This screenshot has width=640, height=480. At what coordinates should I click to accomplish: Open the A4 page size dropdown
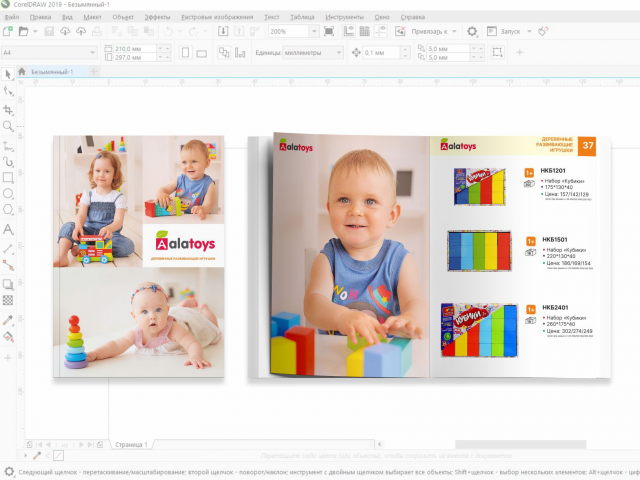click(49, 53)
